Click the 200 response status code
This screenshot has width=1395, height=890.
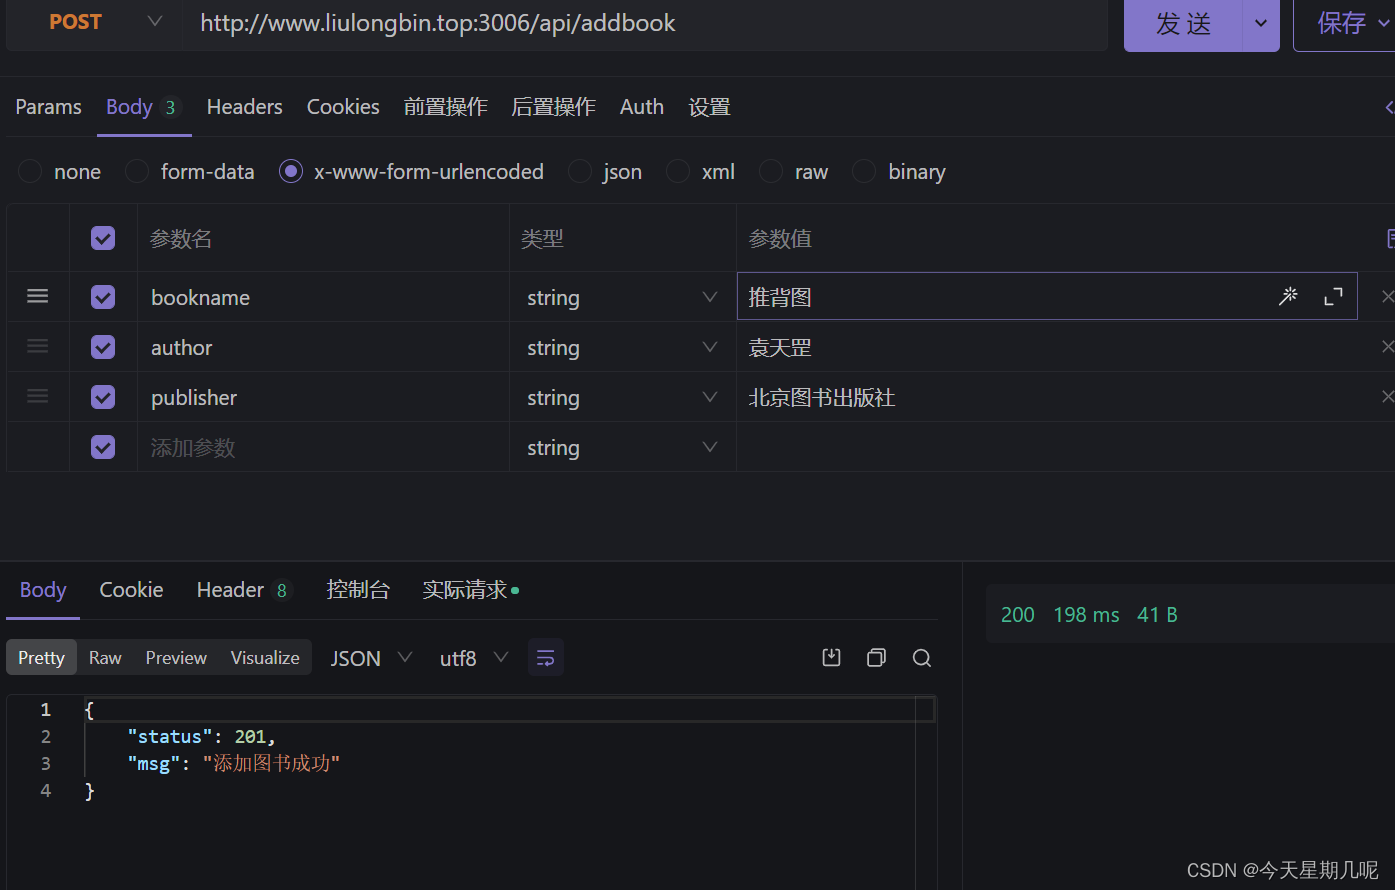(1018, 615)
